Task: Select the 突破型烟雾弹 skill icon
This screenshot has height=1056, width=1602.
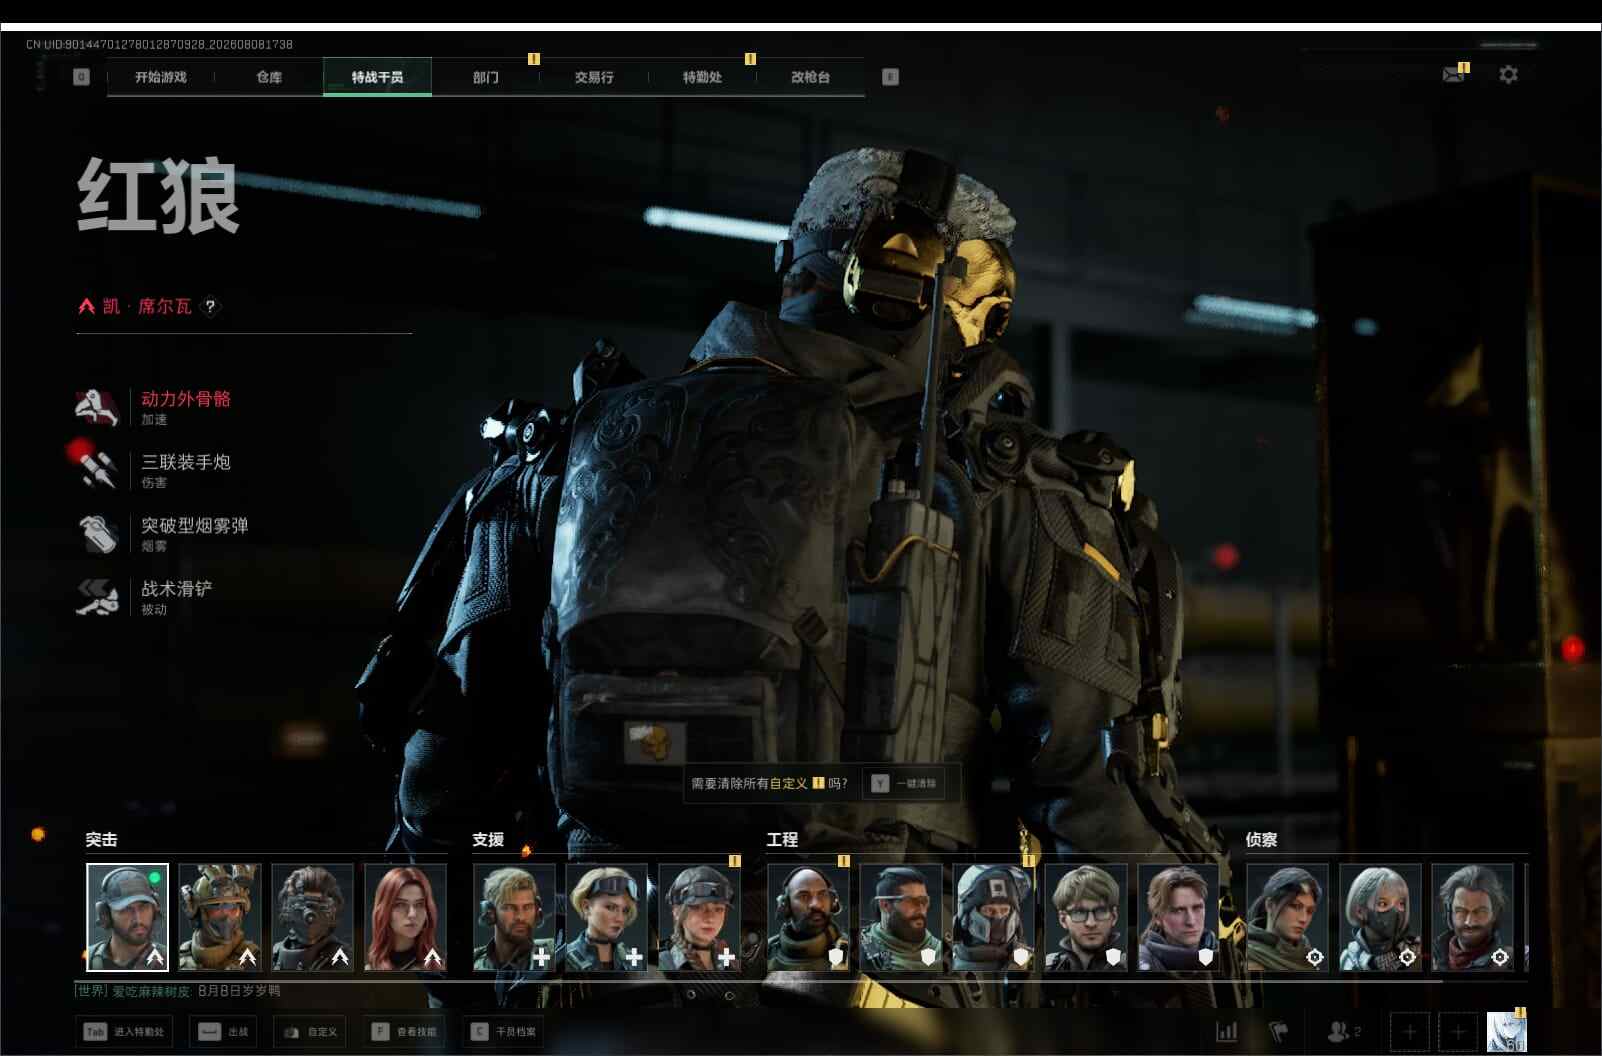Action: pos(97,534)
